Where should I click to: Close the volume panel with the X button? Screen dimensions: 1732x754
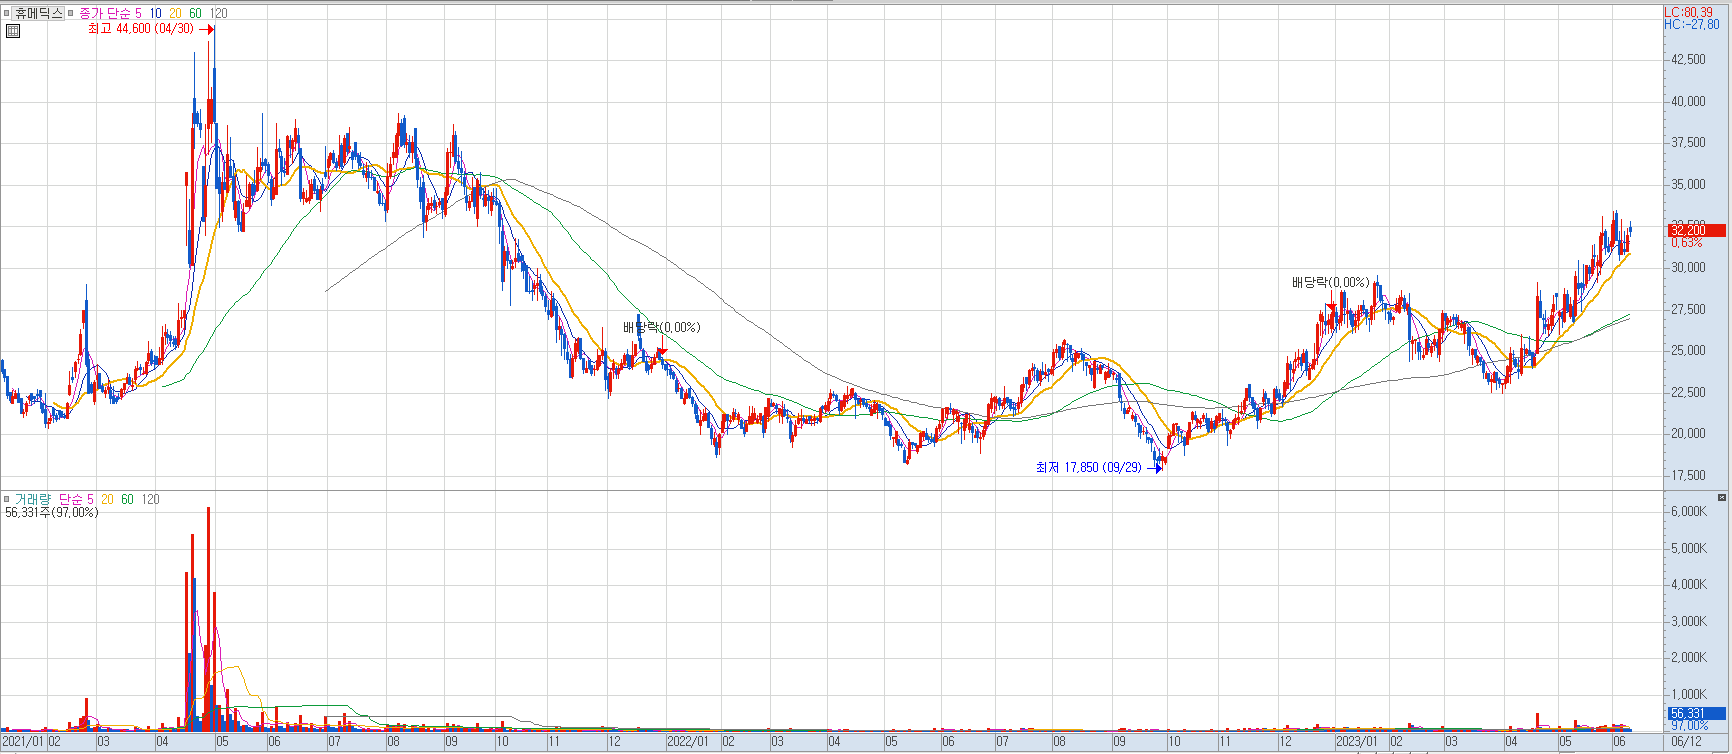point(1722,497)
